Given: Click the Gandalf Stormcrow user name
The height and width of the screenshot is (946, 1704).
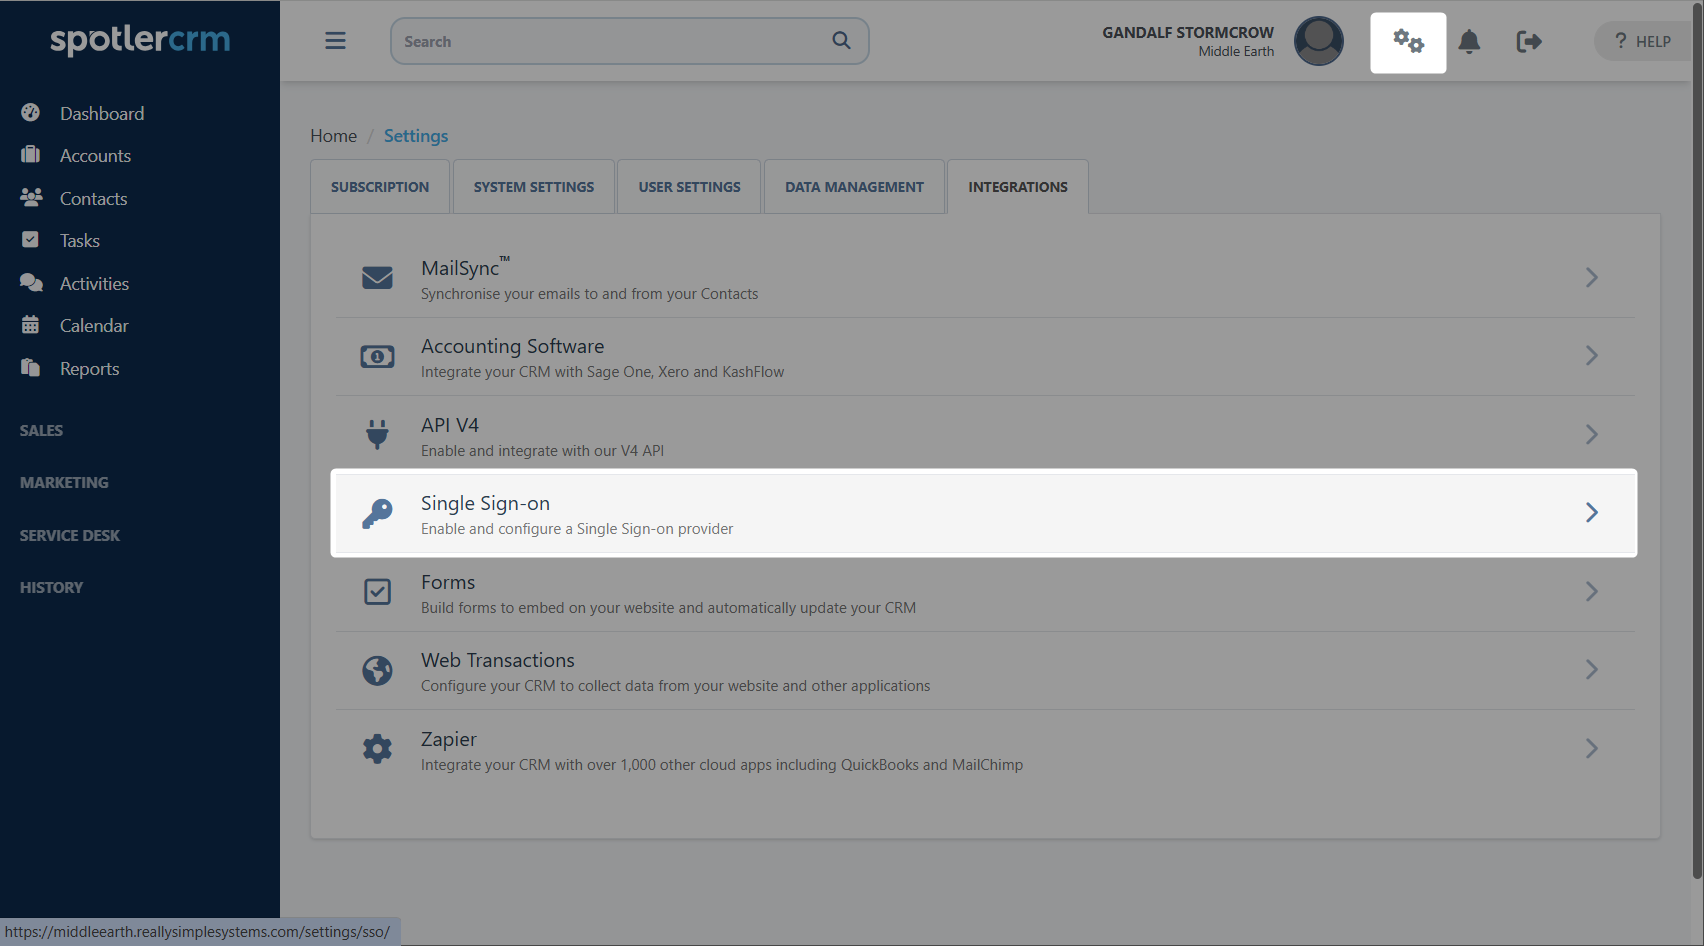Looking at the screenshot, I should [x=1188, y=32].
